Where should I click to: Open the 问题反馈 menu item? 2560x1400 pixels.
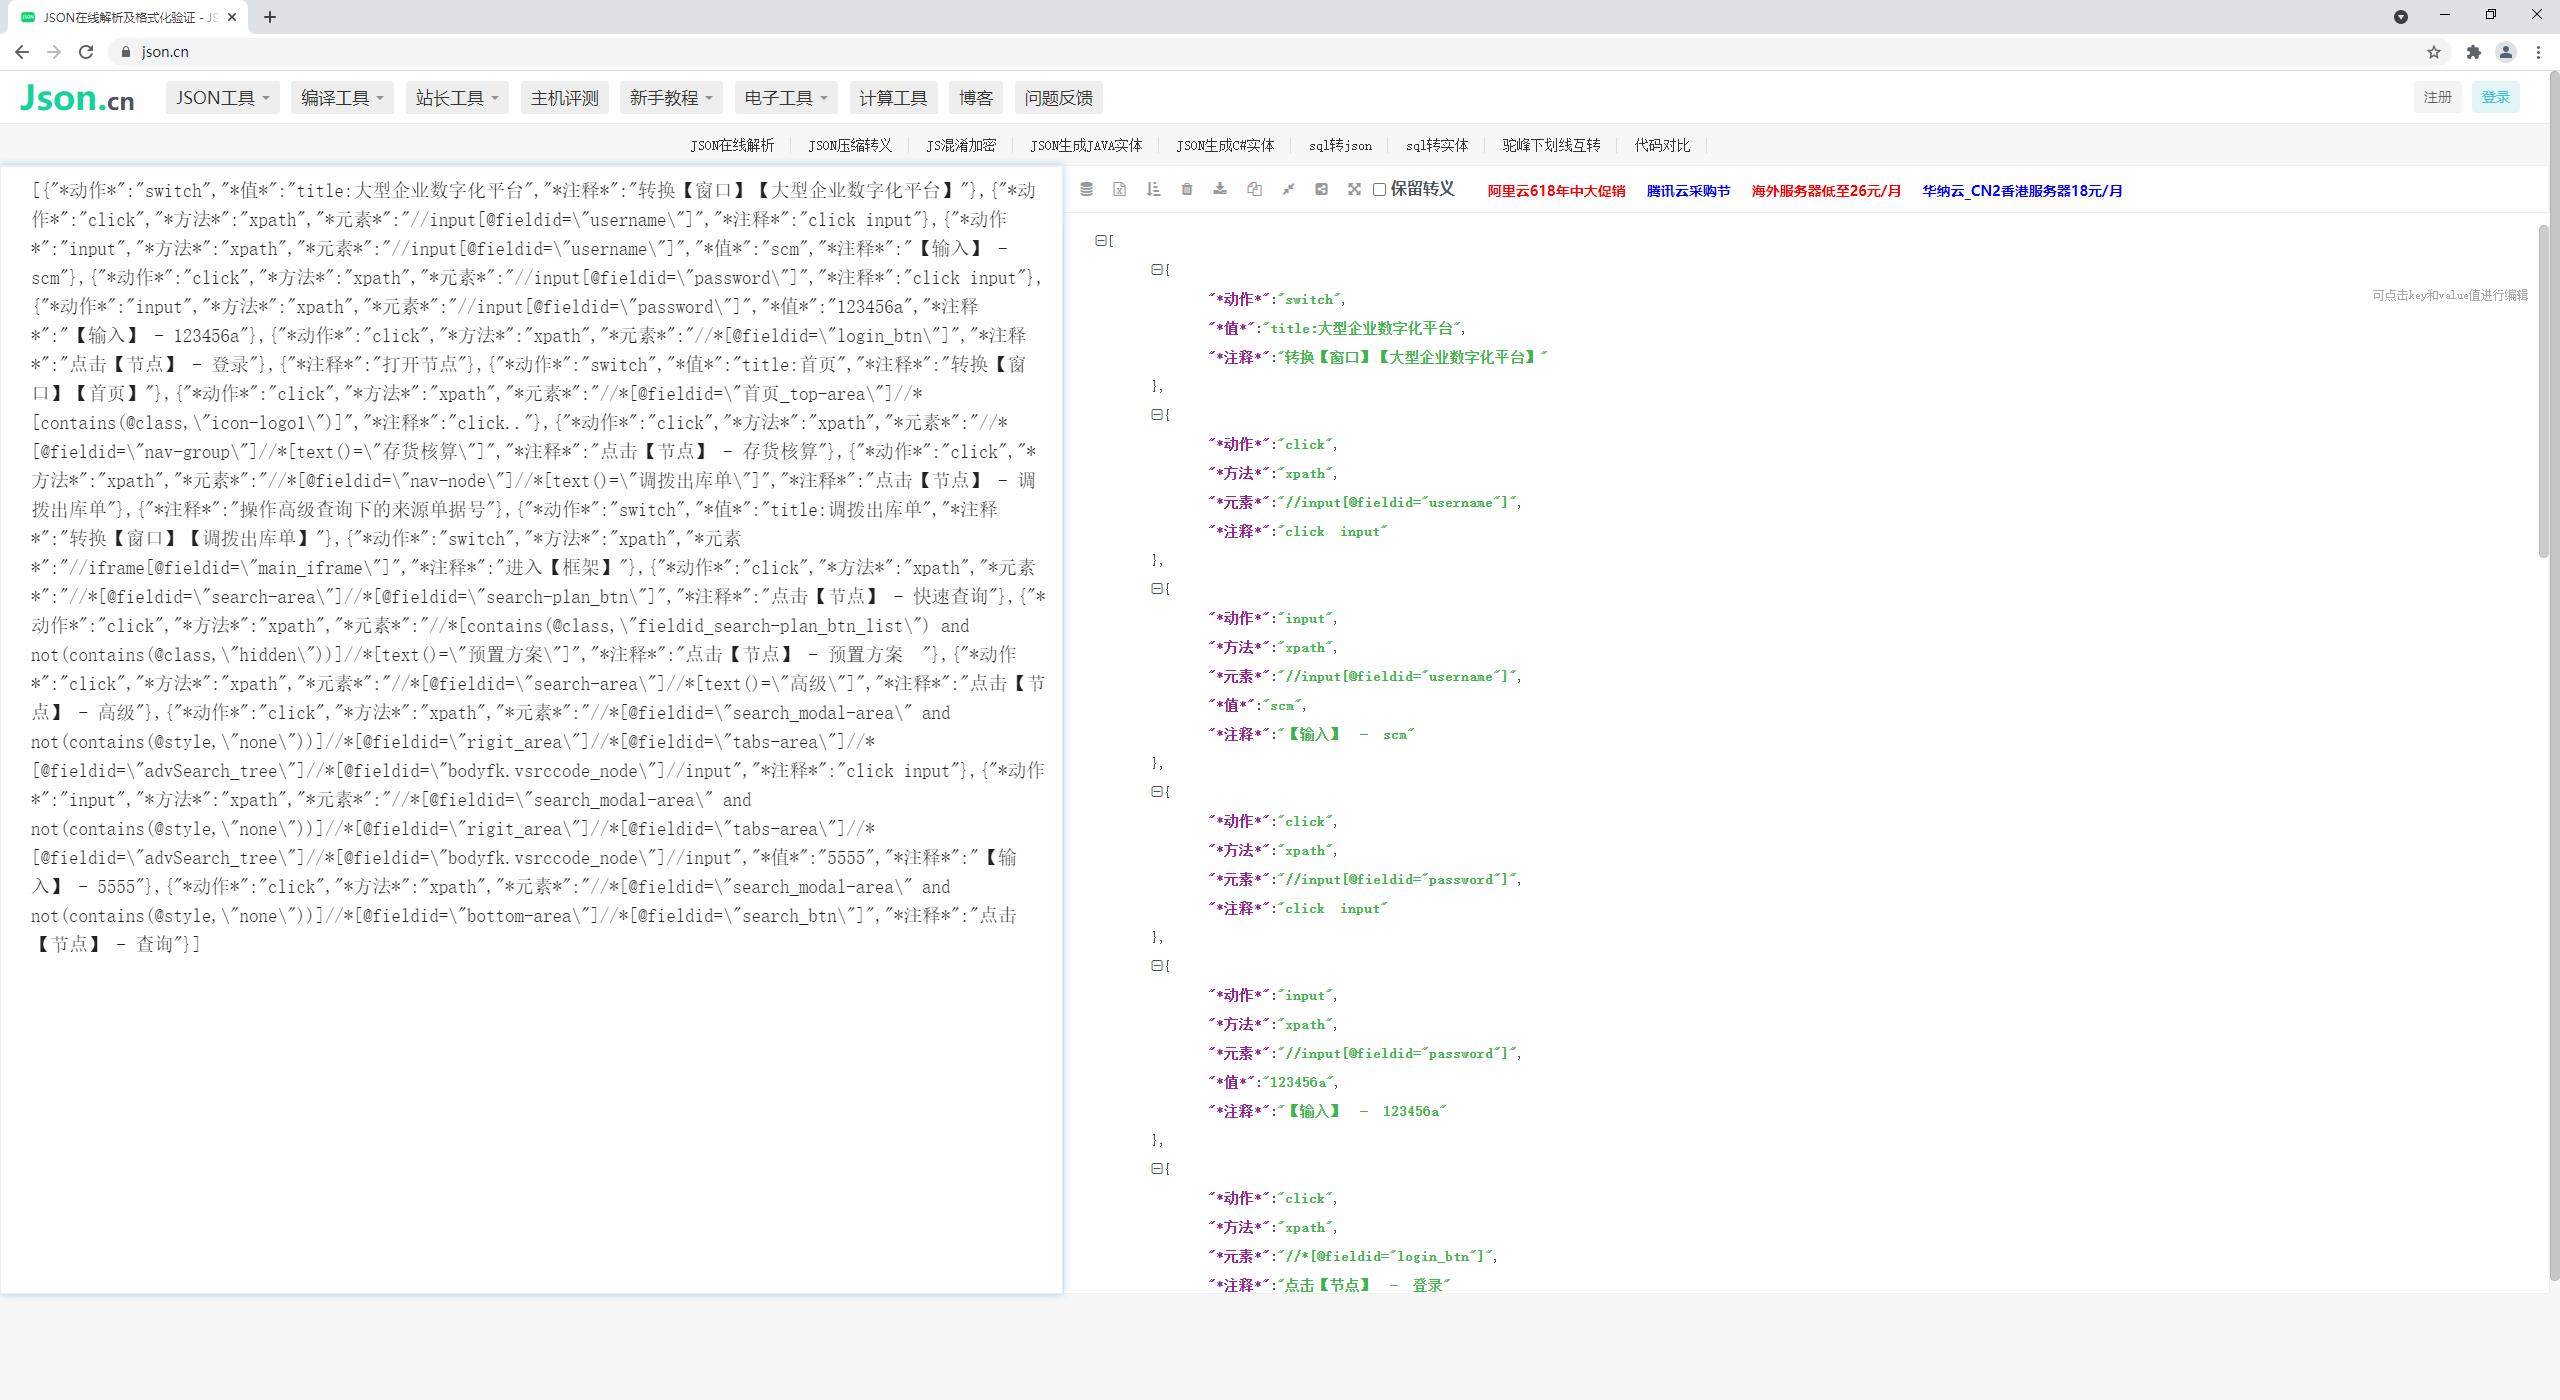tap(1059, 98)
